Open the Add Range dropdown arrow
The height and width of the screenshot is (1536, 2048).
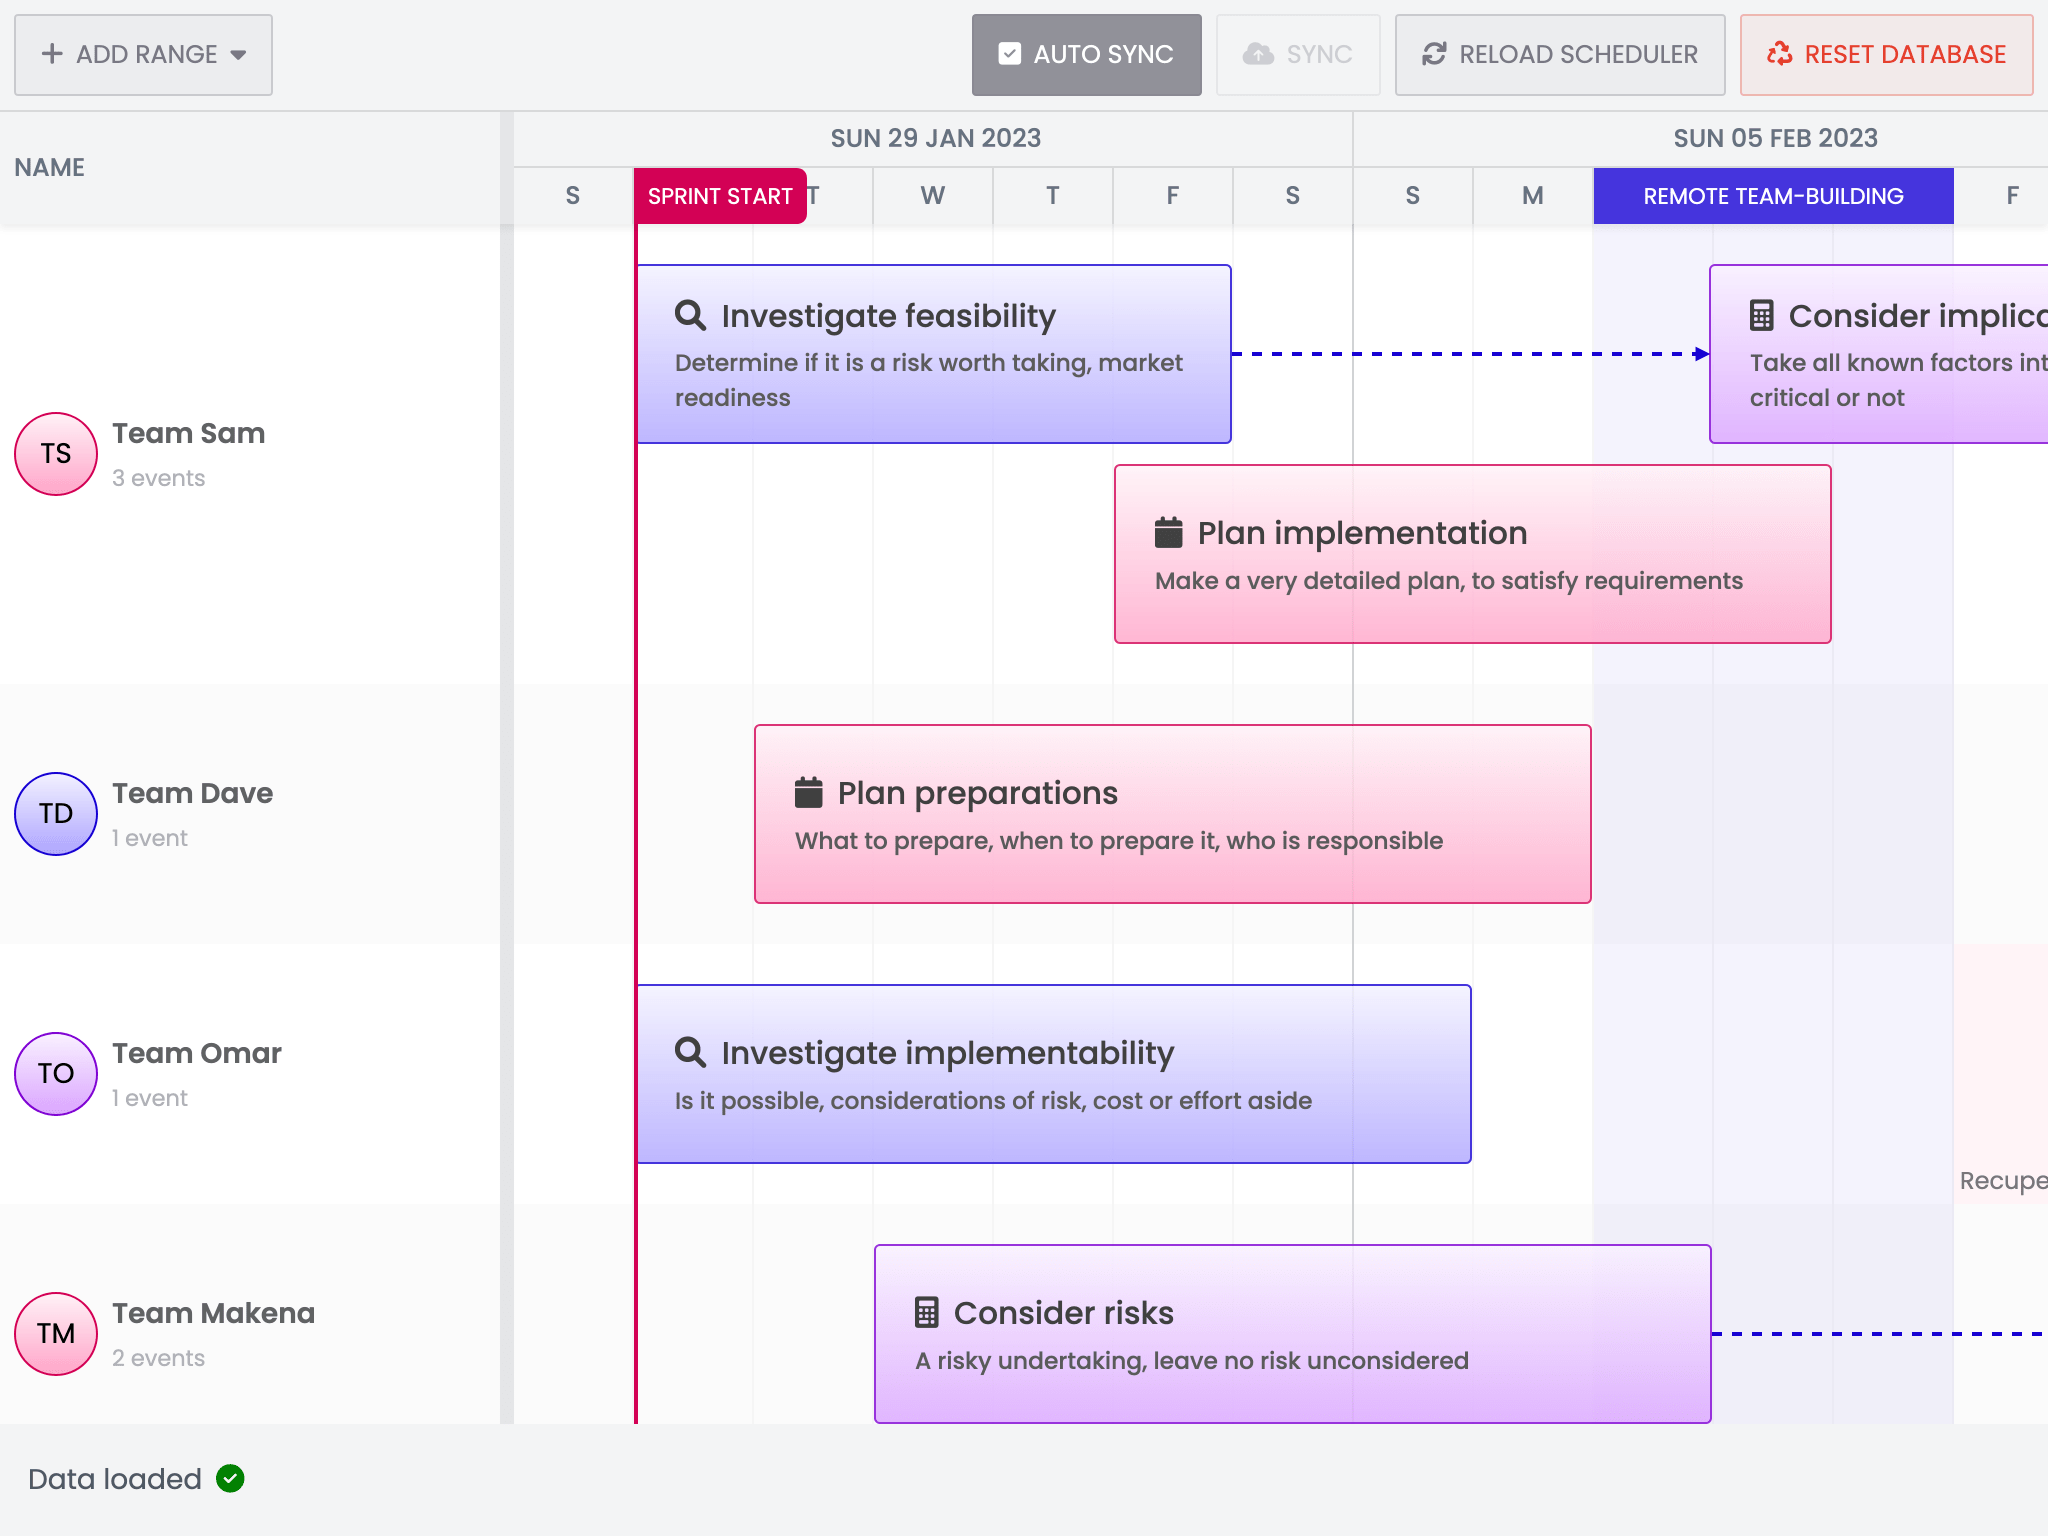(238, 55)
